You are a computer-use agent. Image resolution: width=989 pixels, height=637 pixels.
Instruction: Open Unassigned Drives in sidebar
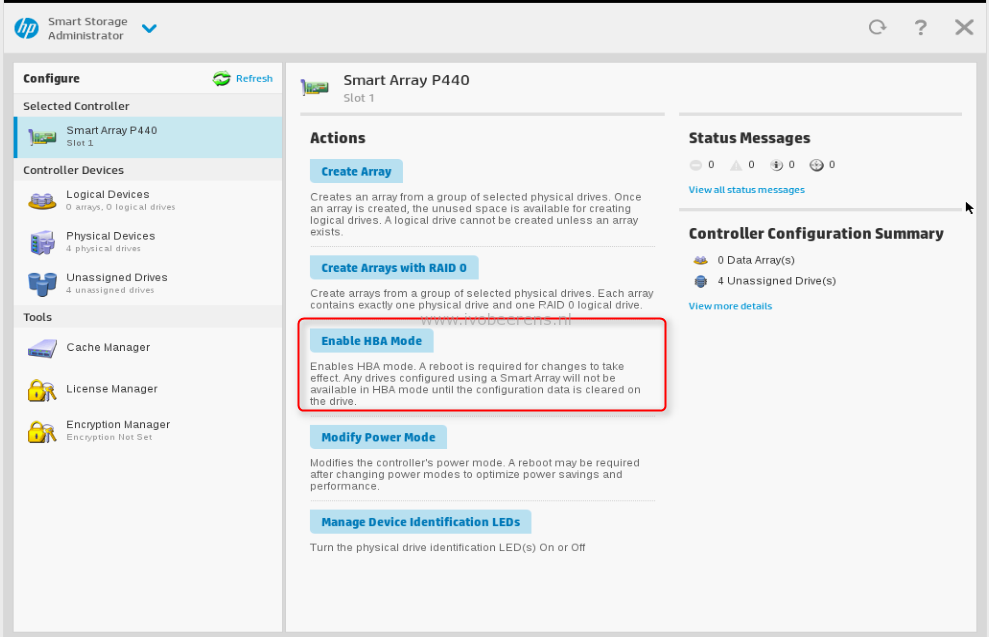coord(149,283)
